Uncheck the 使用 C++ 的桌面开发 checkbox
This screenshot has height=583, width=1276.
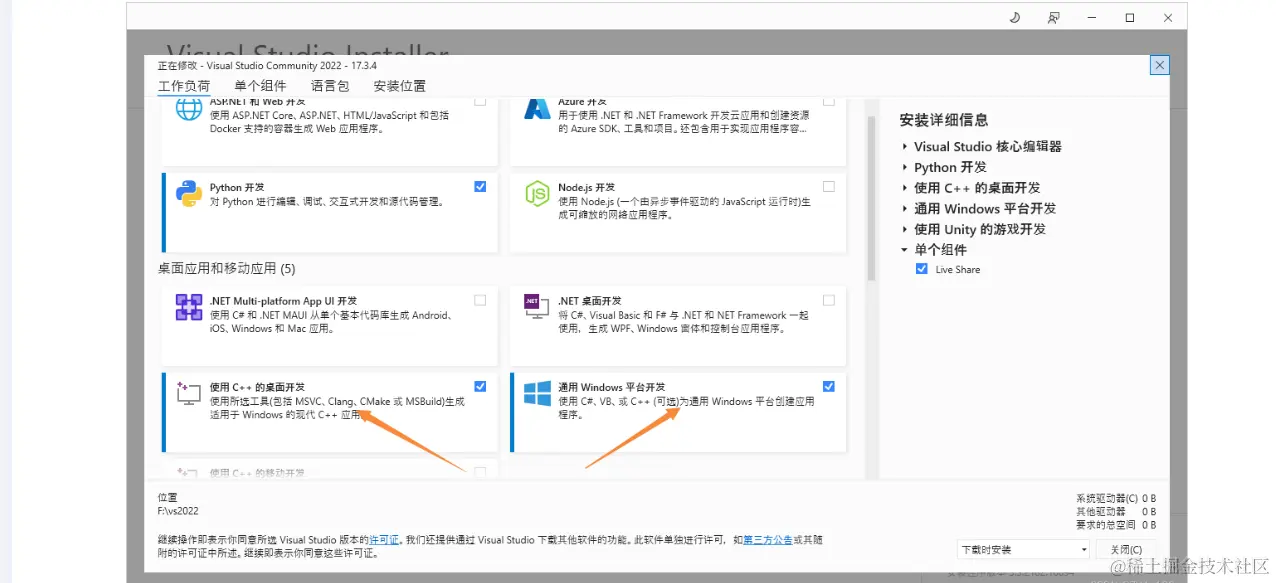coord(480,386)
